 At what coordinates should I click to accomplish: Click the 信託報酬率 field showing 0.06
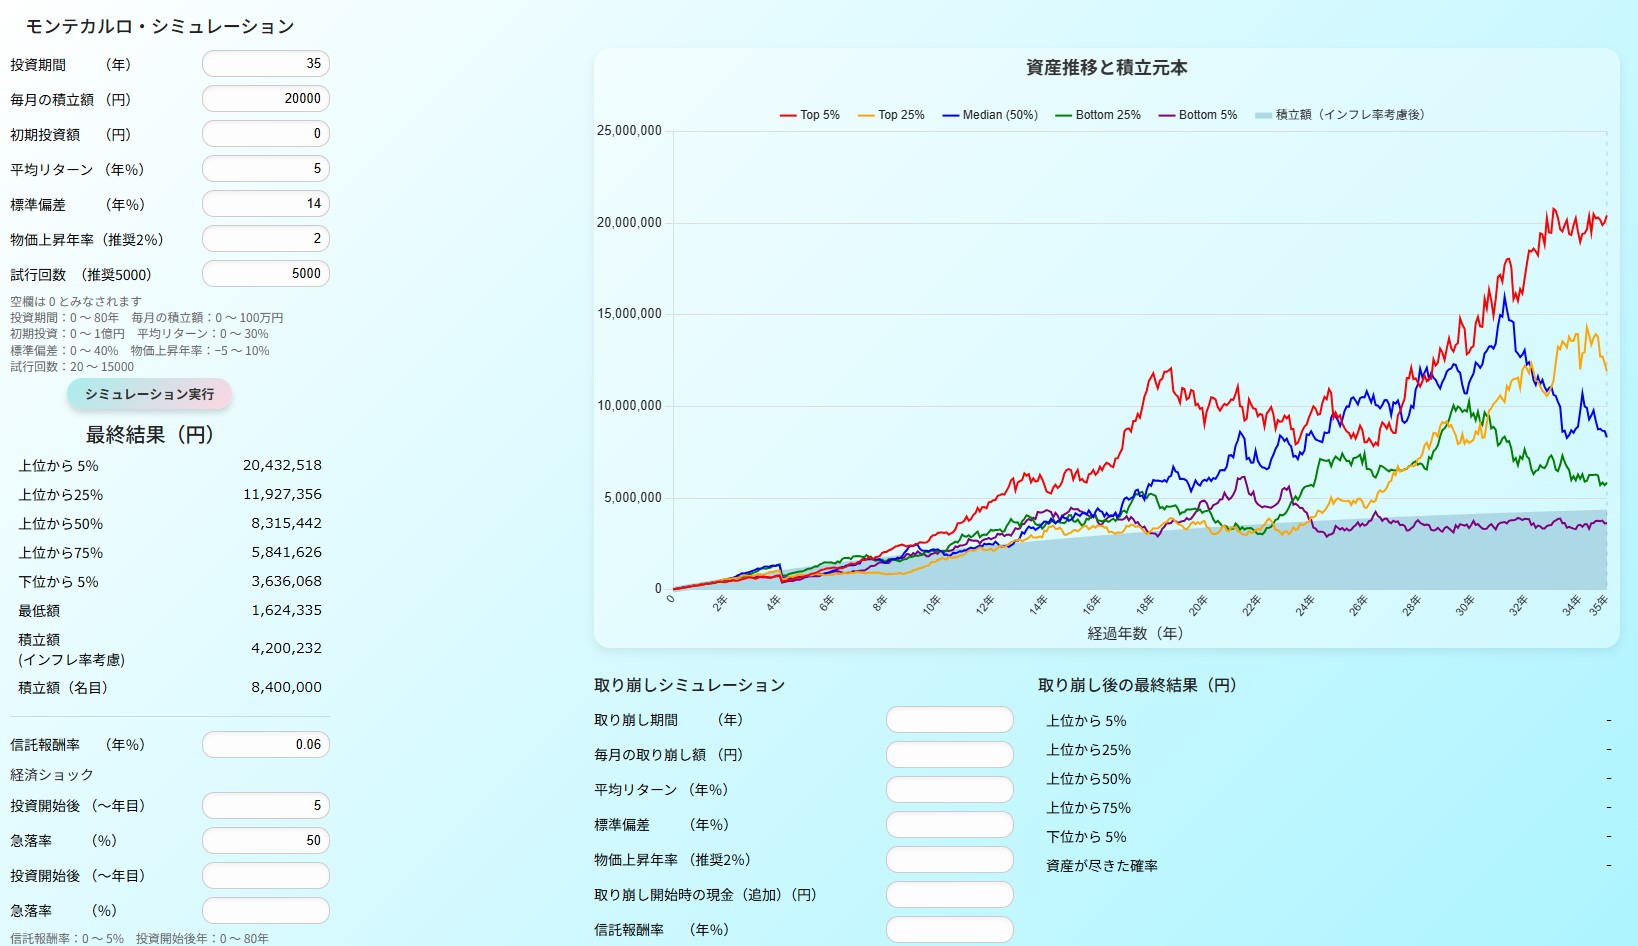tap(266, 745)
